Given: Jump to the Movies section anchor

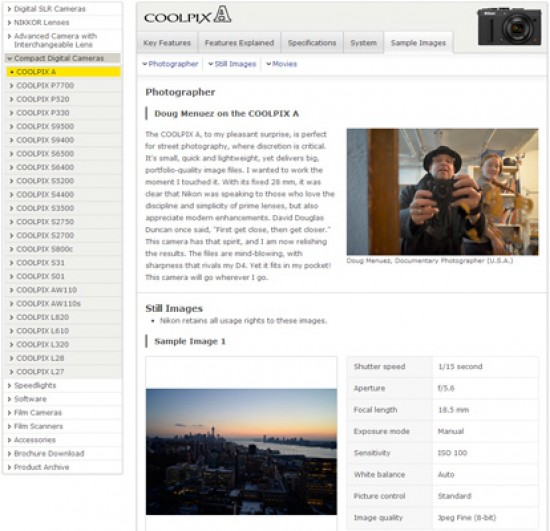Looking at the screenshot, I should (x=282, y=64).
